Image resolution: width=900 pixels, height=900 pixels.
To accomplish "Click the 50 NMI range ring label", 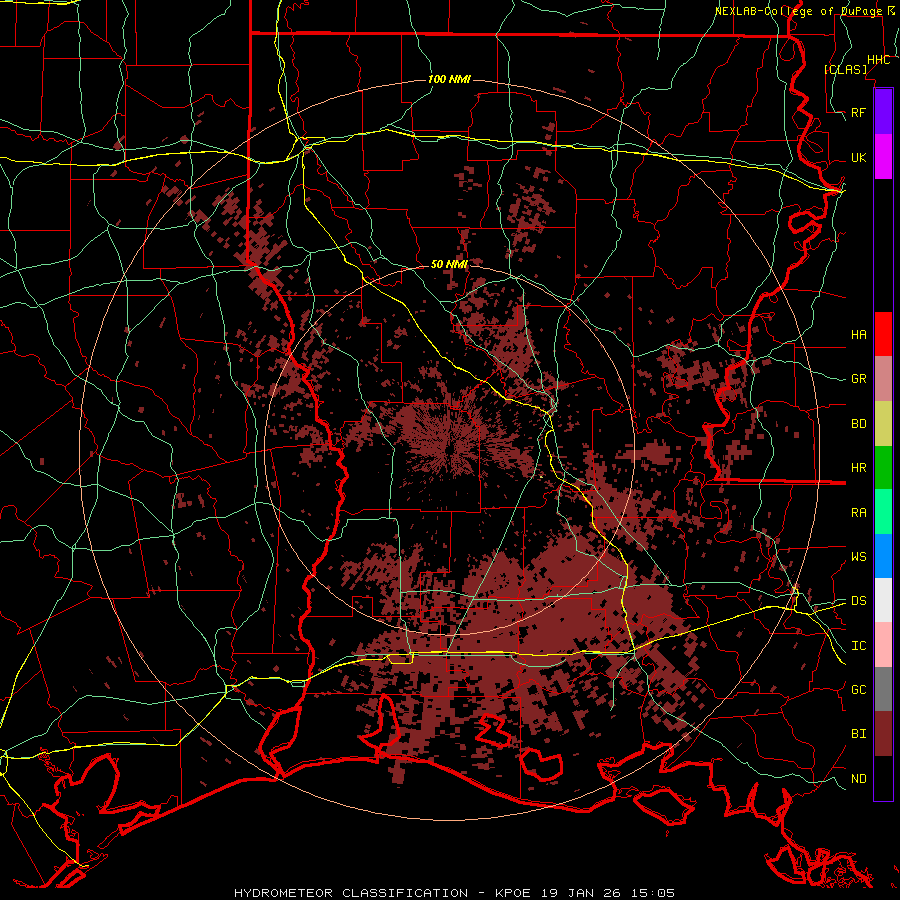I will point(449,264).
